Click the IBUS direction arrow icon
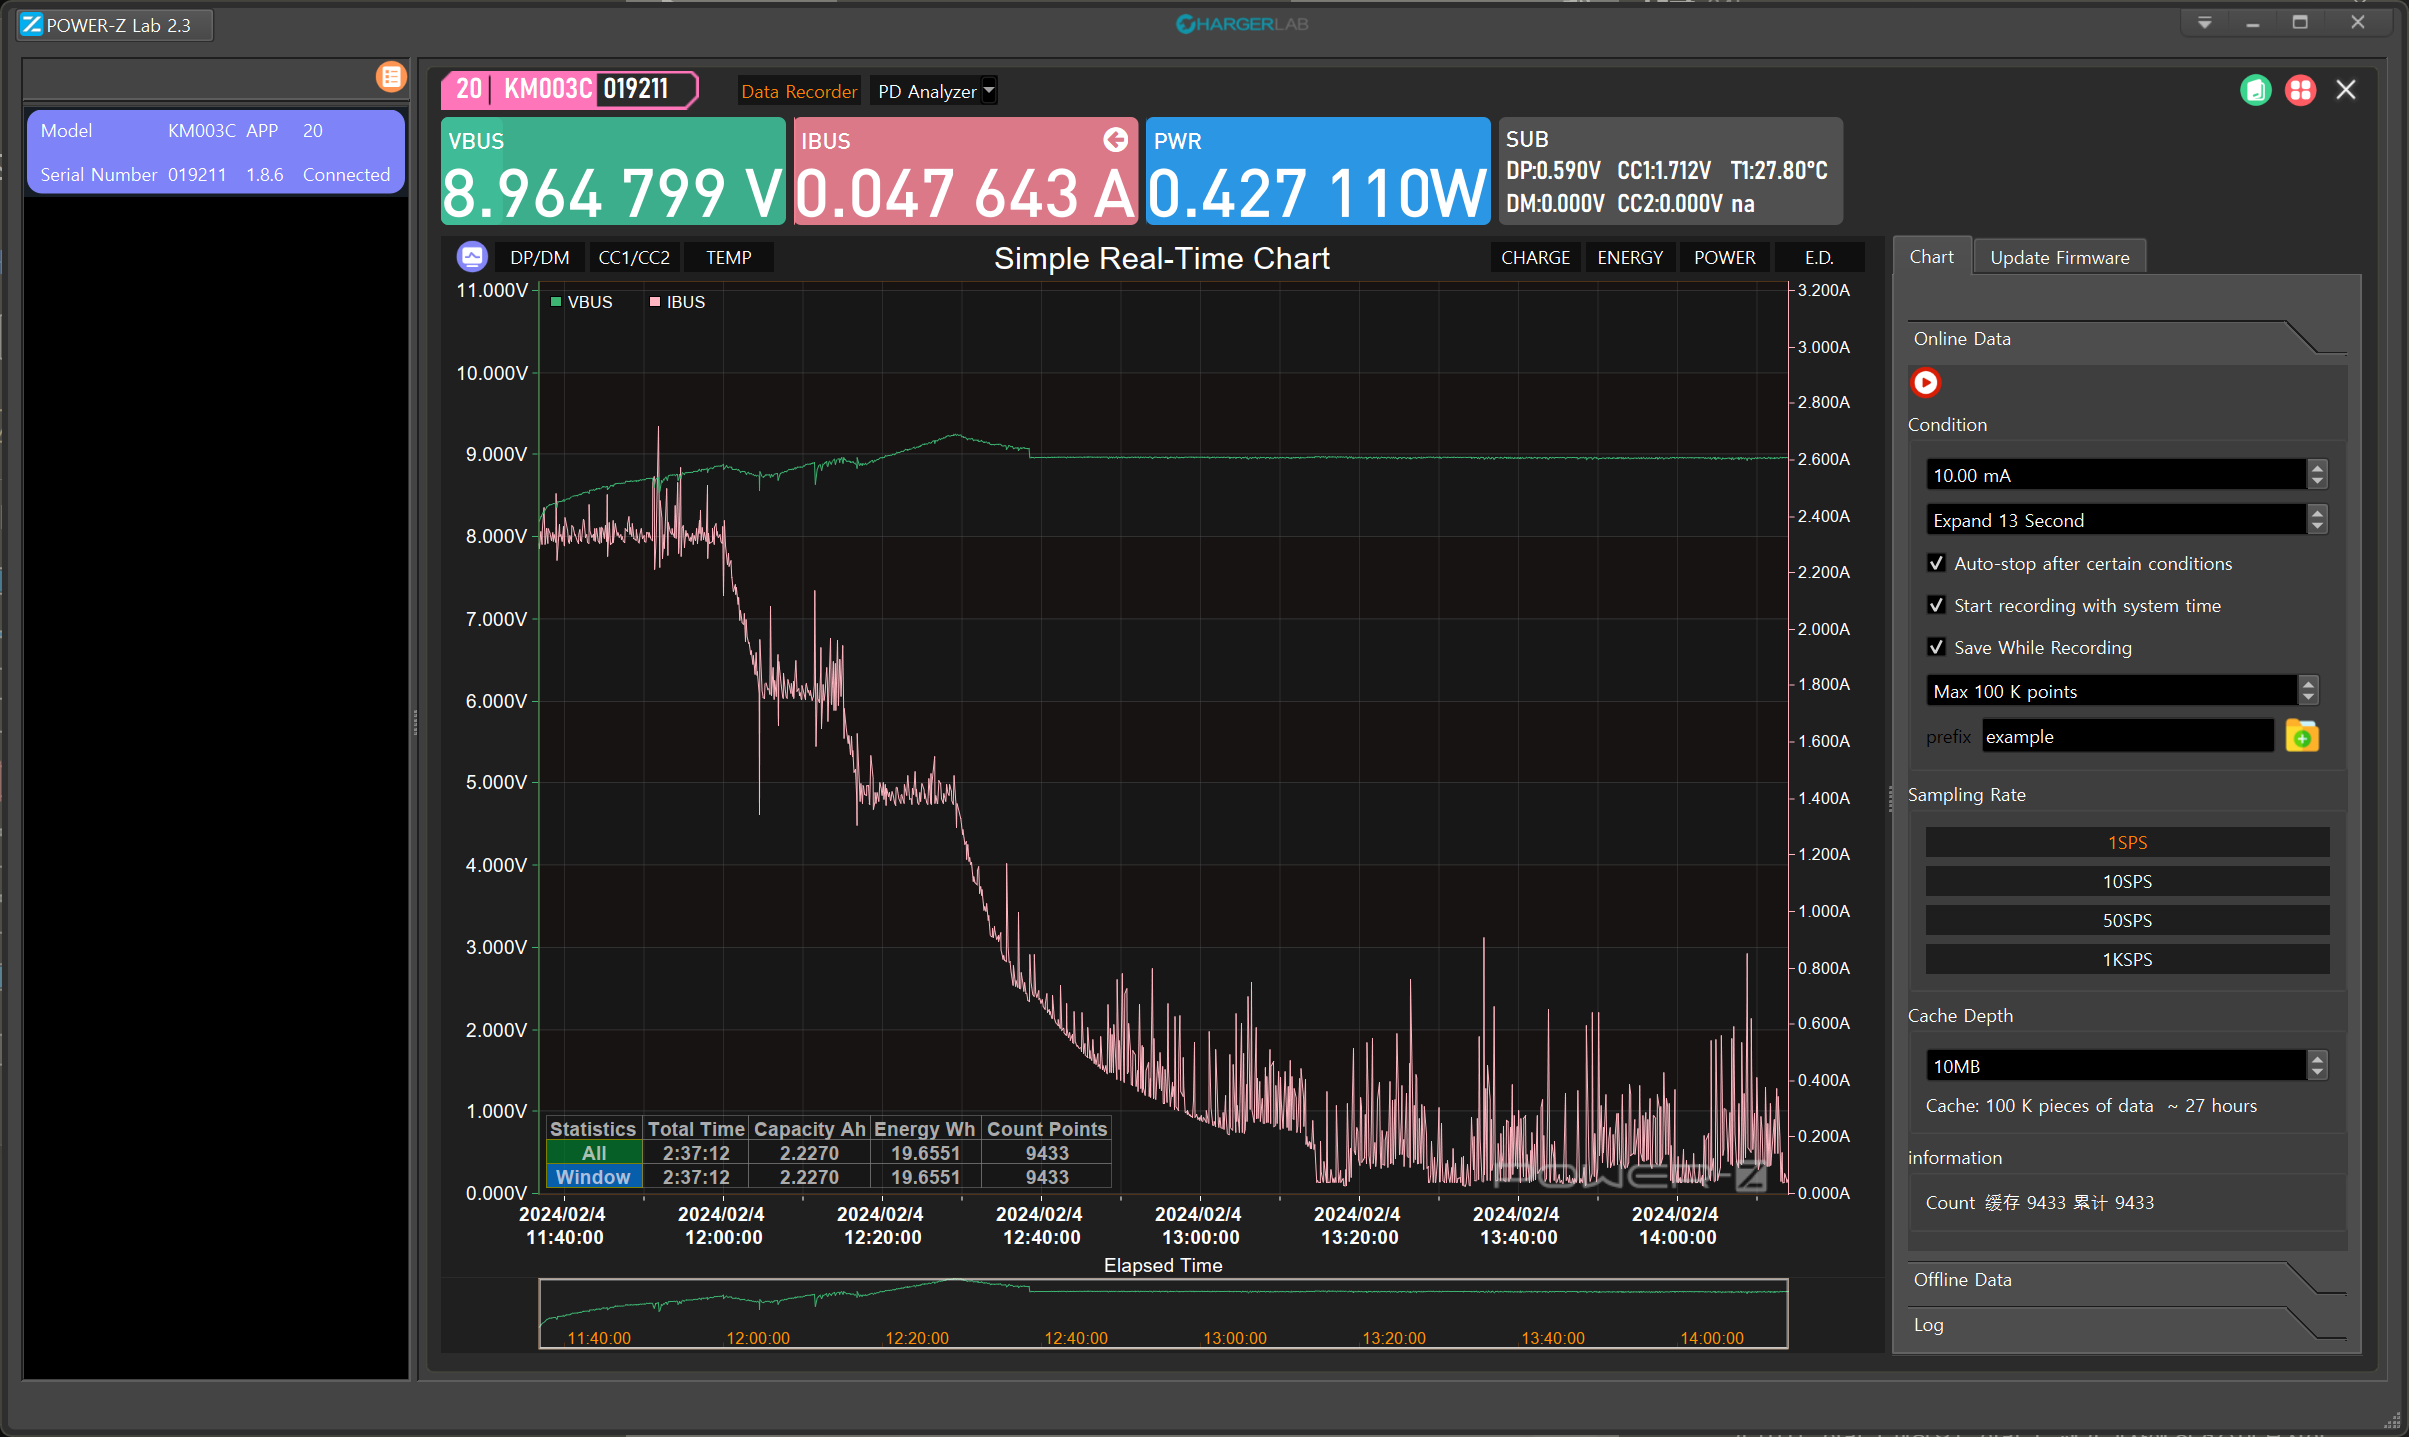 point(1115,140)
